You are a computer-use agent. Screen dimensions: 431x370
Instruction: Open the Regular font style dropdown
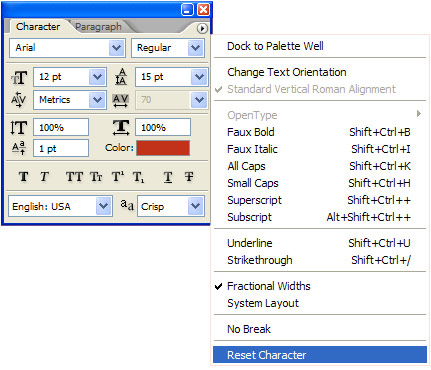click(196, 48)
